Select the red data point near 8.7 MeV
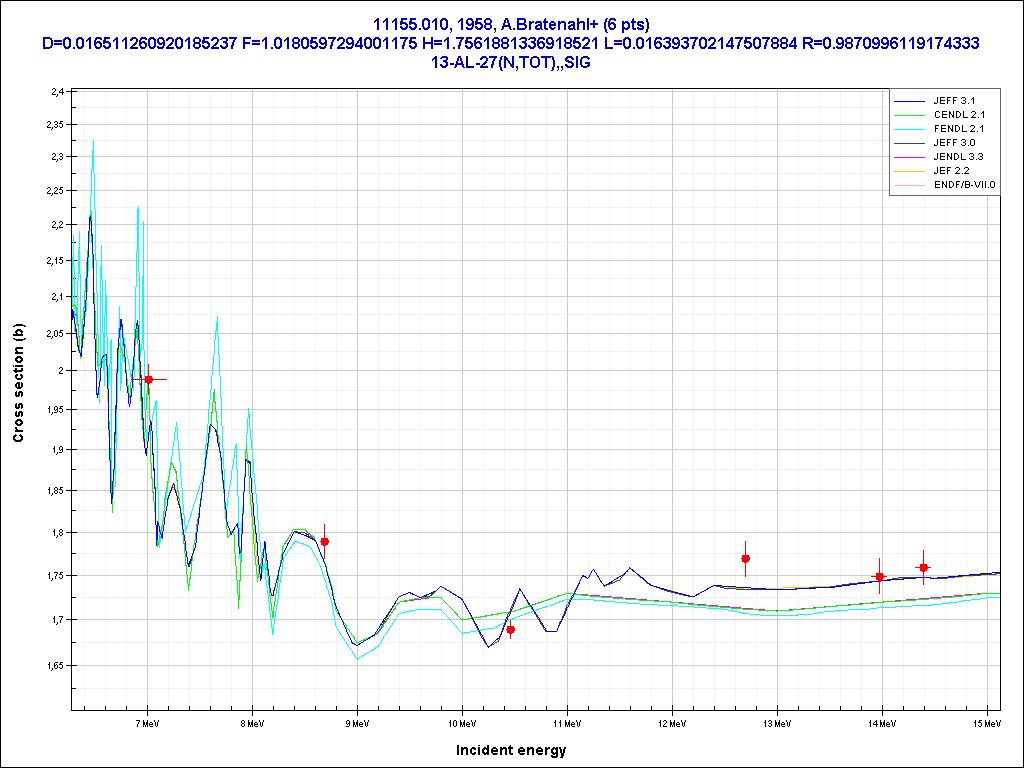This screenshot has height=768, width=1024. point(324,542)
